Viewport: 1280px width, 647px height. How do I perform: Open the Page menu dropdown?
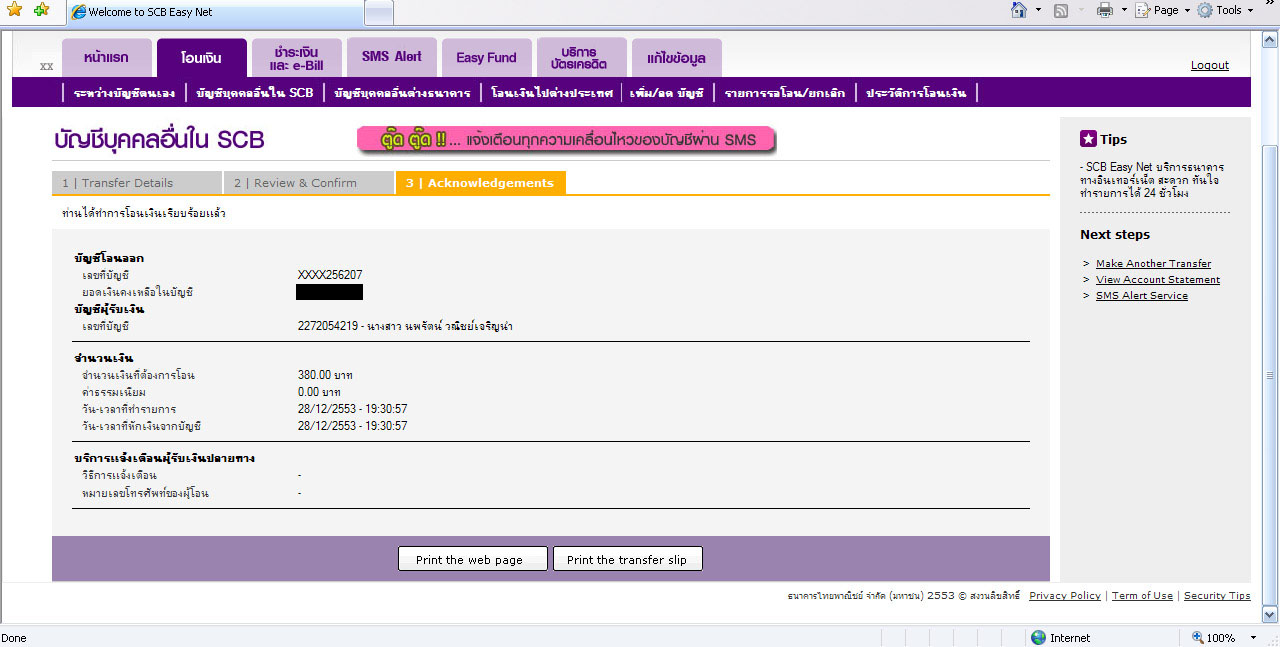1161,10
